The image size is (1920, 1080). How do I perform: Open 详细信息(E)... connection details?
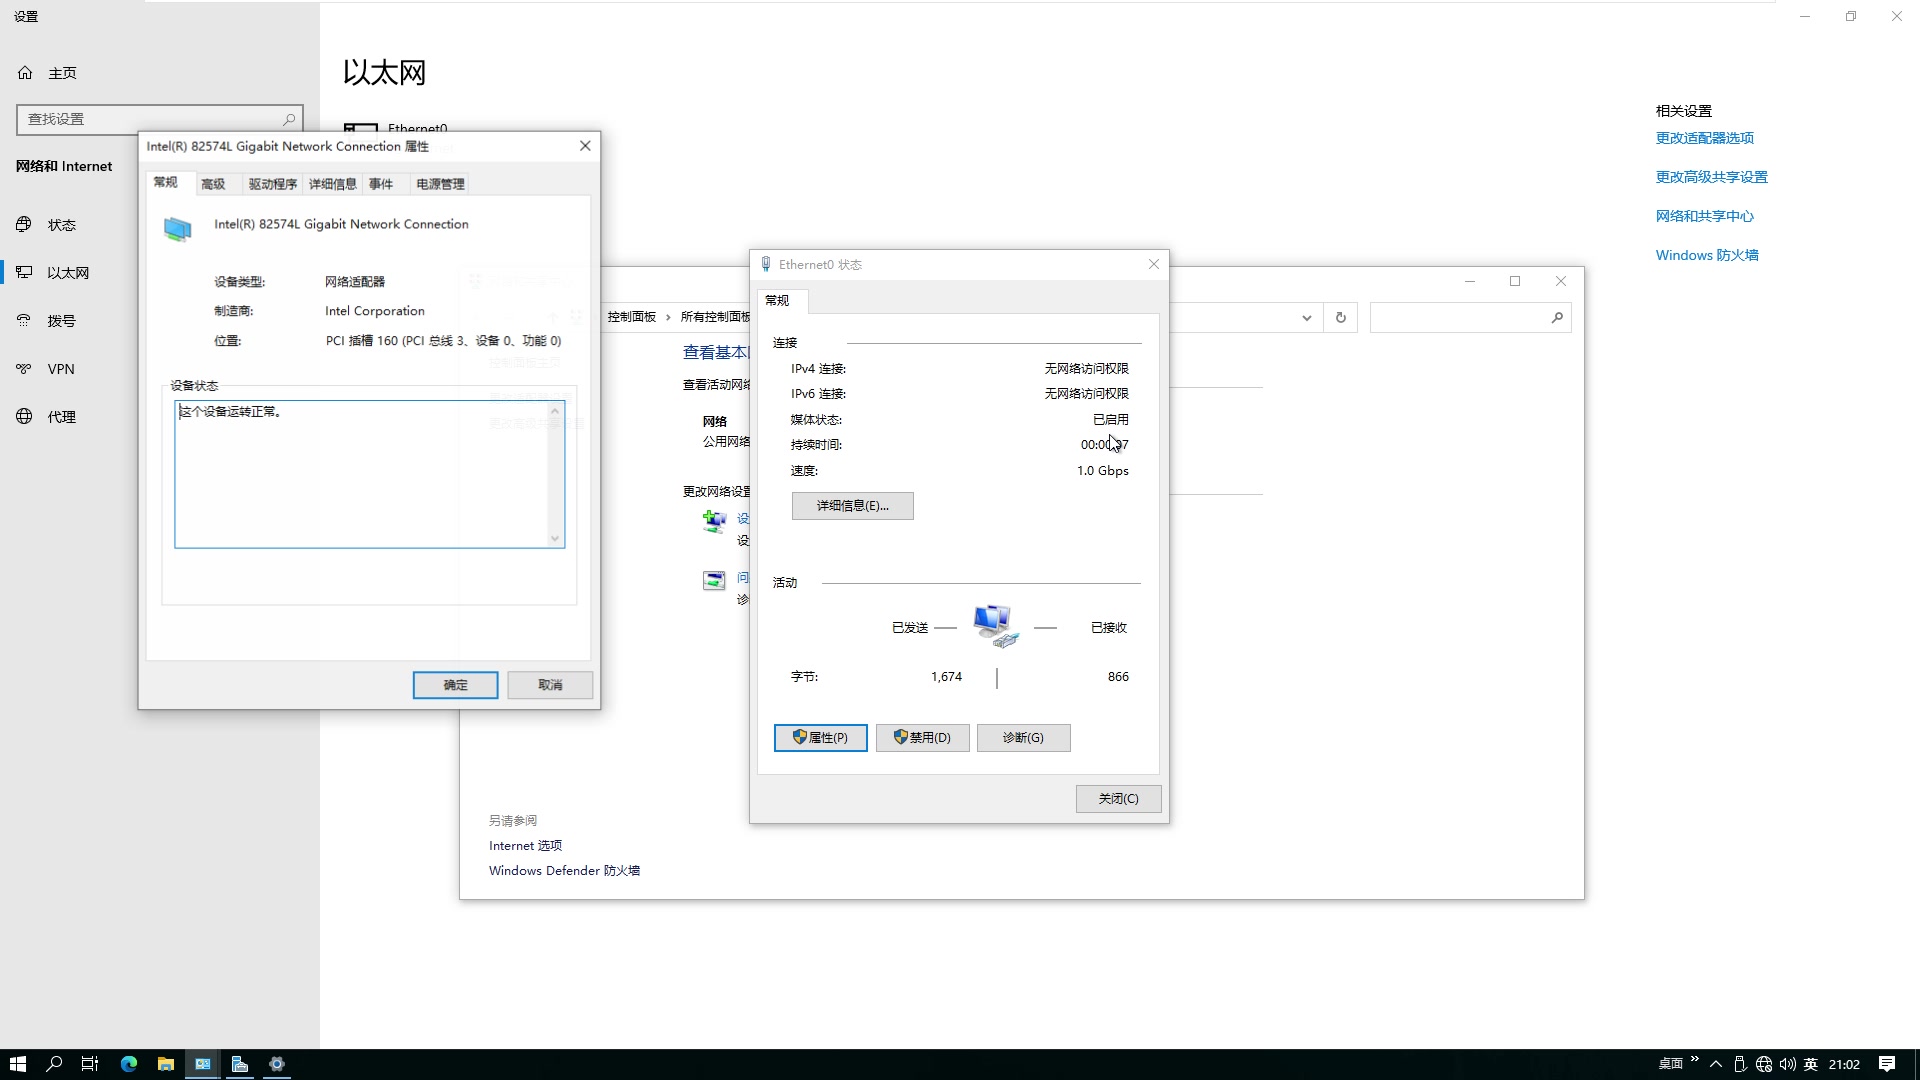(x=852, y=506)
